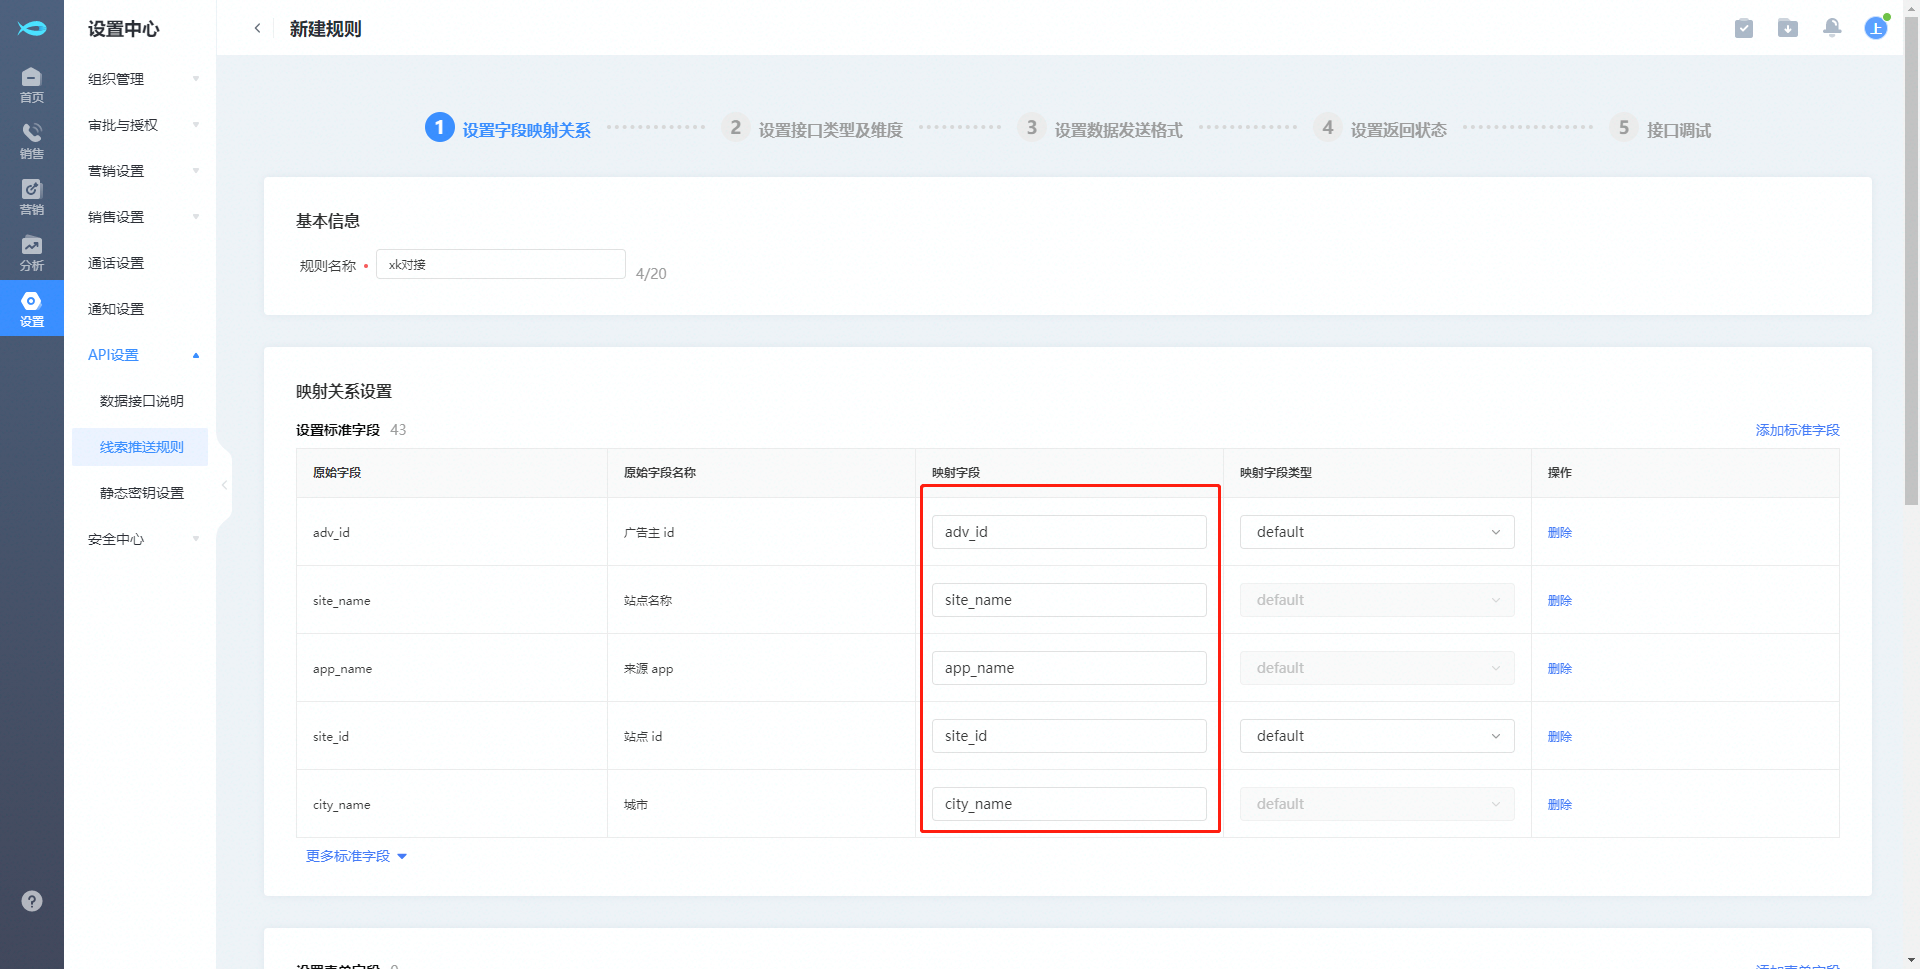This screenshot has width=1920, height=969.
Task: Select 线索推送规则
Action: coord(141,447)
